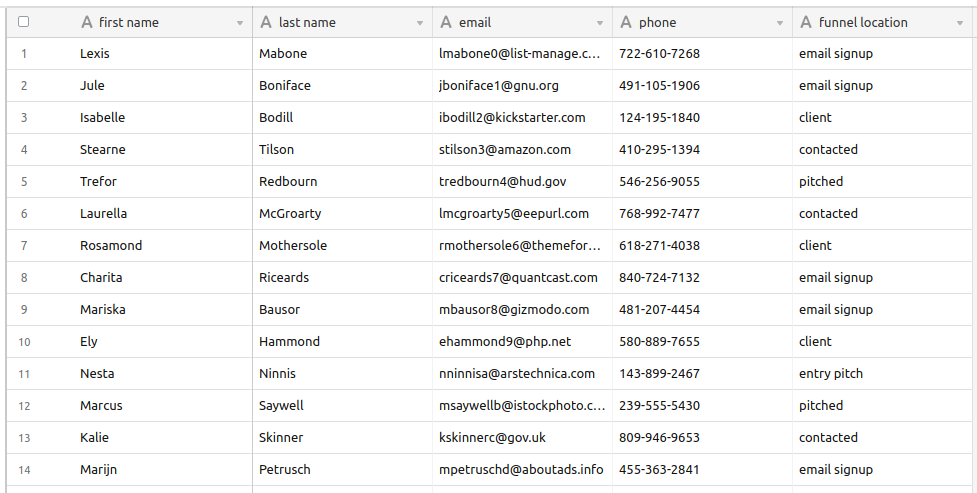The image size is (977, 493).
Task: Expand the email column options arrow
Action: click(600, 23)
